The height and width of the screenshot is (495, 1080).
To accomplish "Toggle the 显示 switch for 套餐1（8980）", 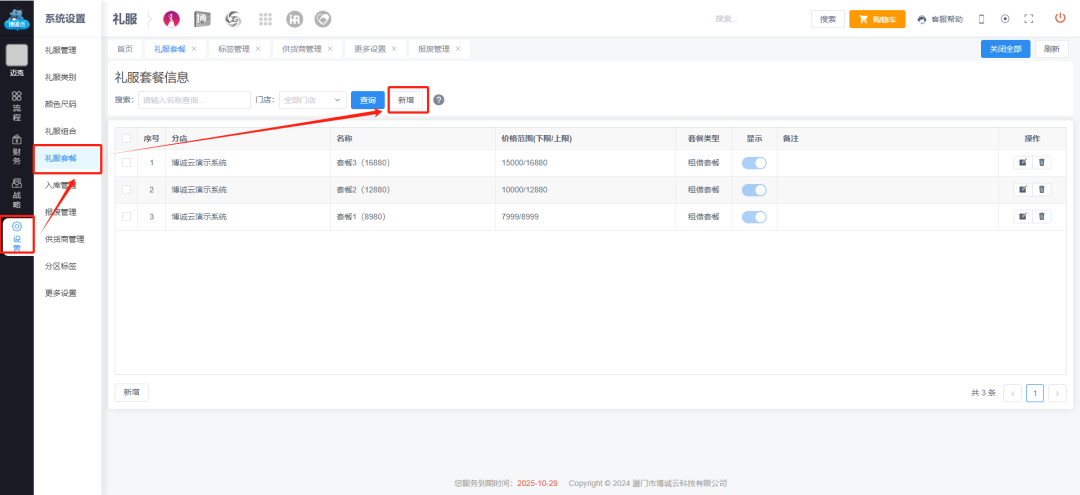I will [754, 217].
